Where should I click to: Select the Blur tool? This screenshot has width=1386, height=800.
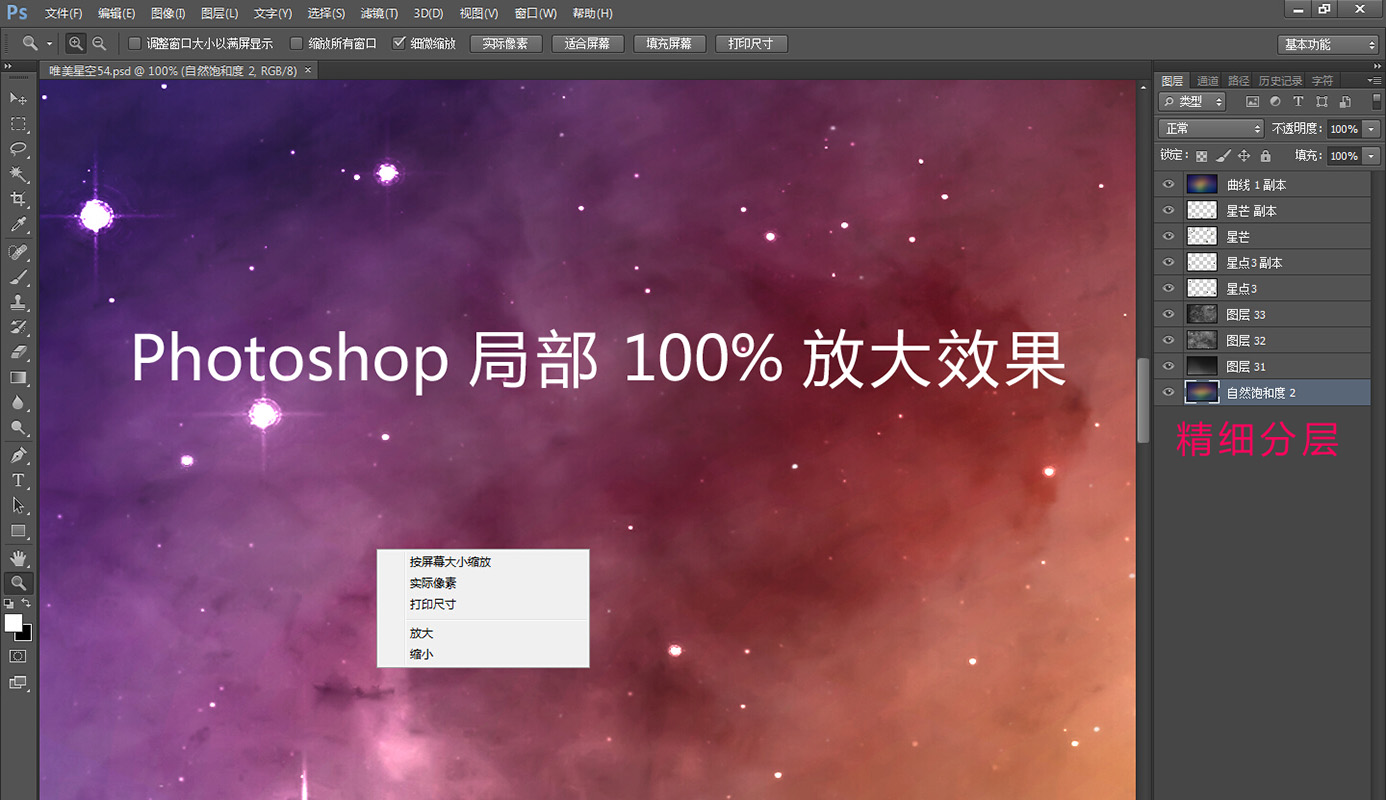click(x=18, y=402)
